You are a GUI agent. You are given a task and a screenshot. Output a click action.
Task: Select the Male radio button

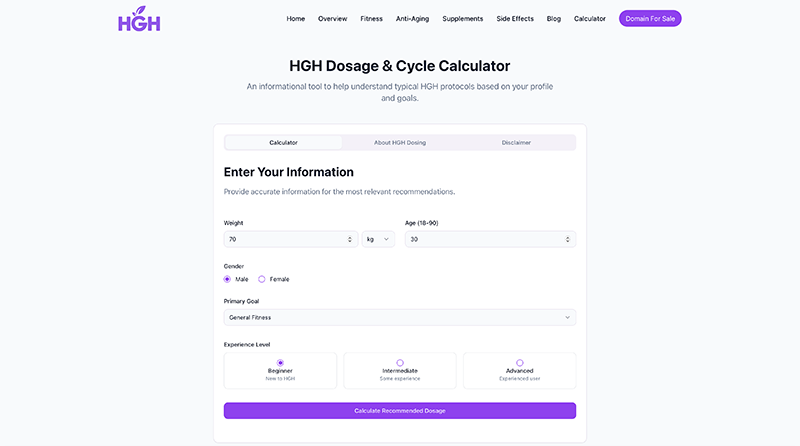228,279
